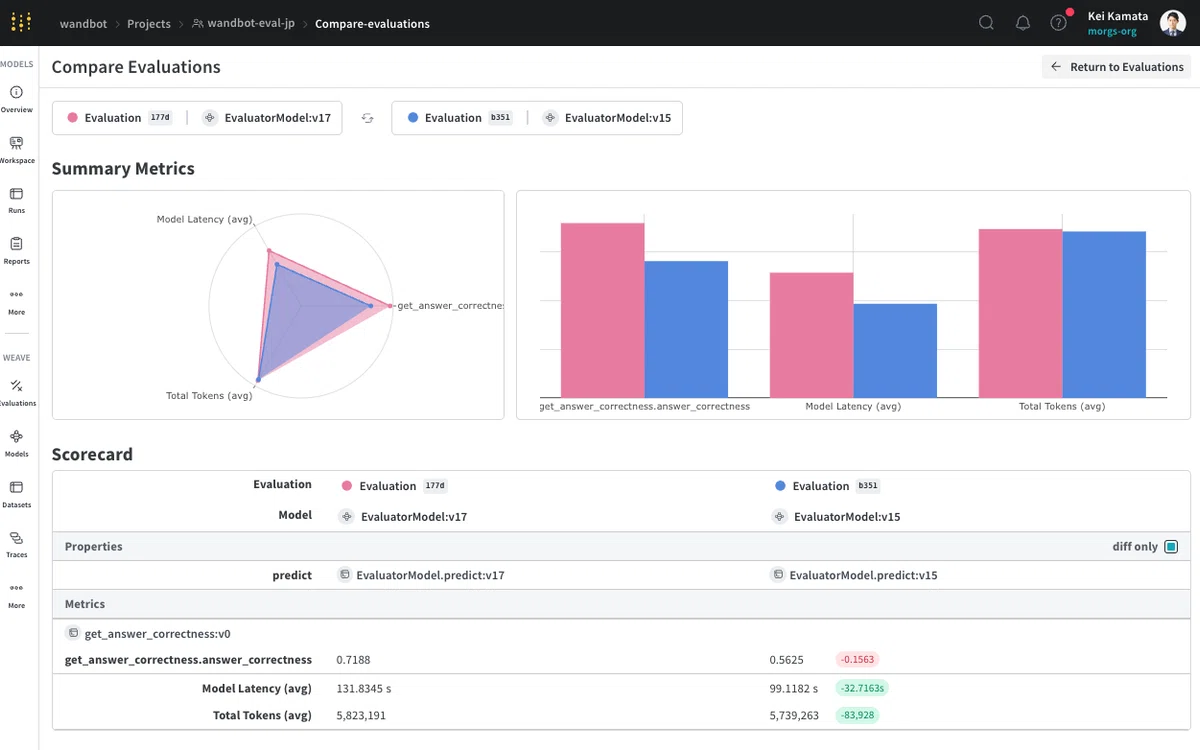Open the help question mark icon

[1058, 23]
